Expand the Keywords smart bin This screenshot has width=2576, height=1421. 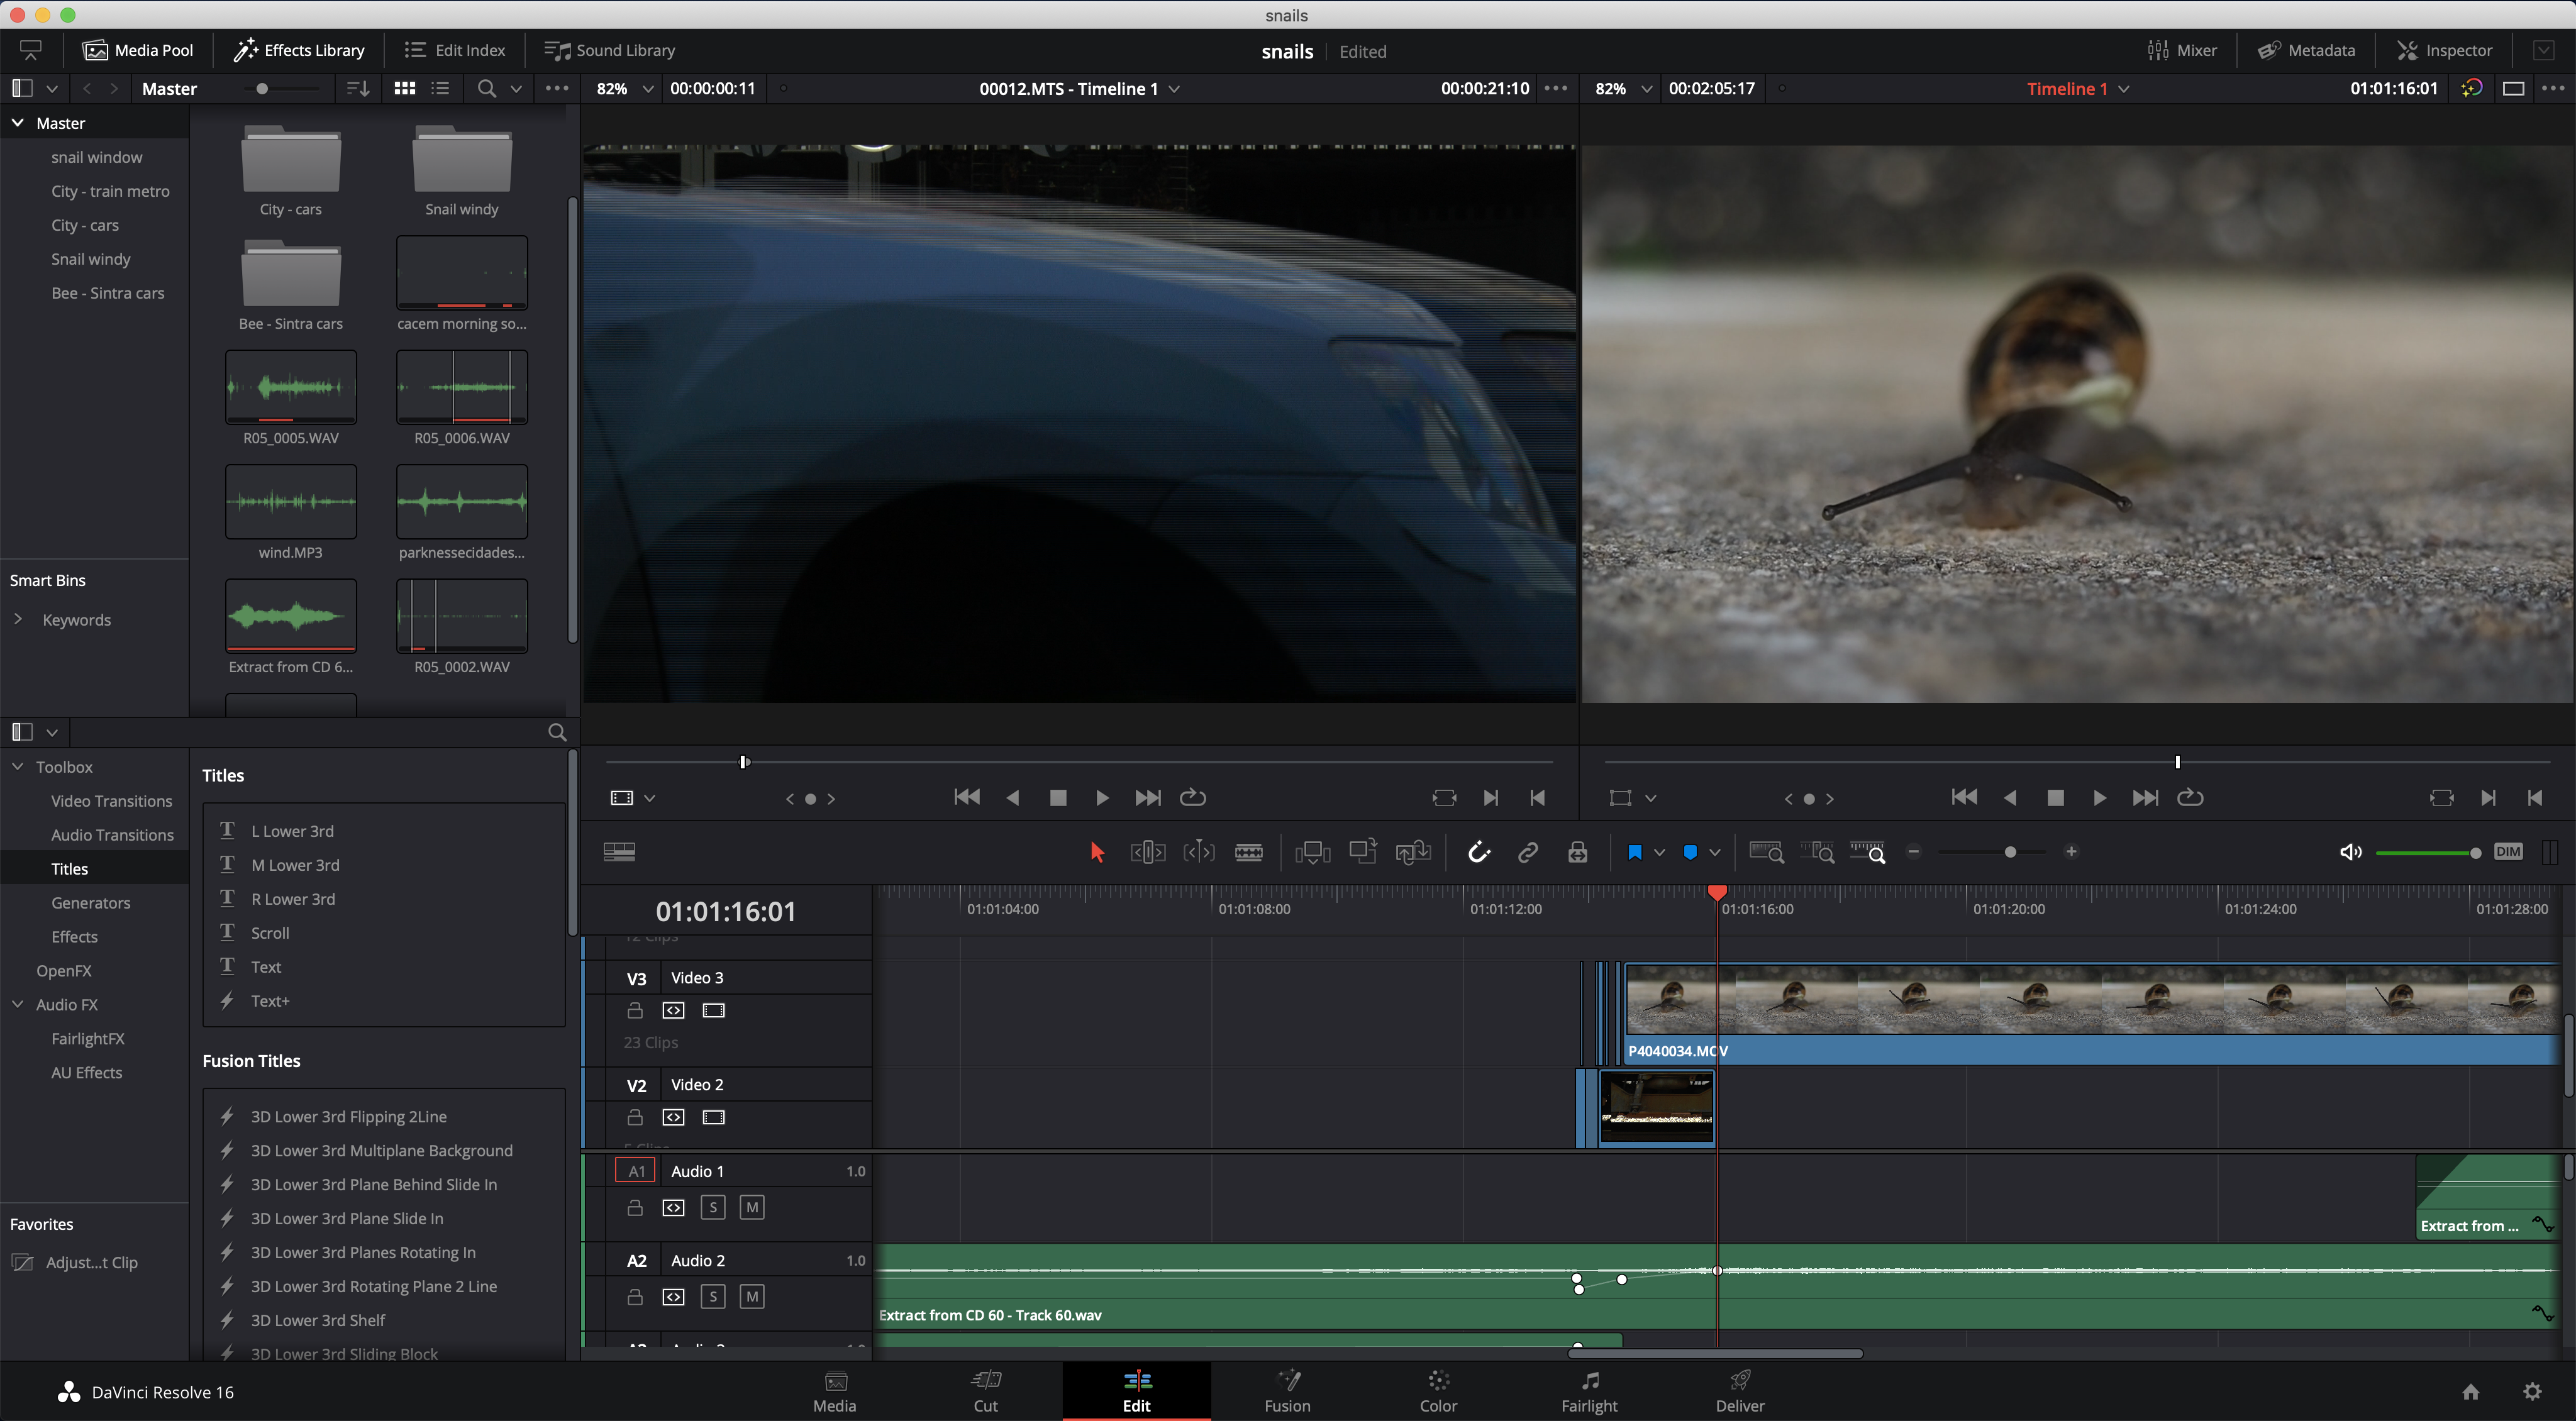click(x=18, y=619)
